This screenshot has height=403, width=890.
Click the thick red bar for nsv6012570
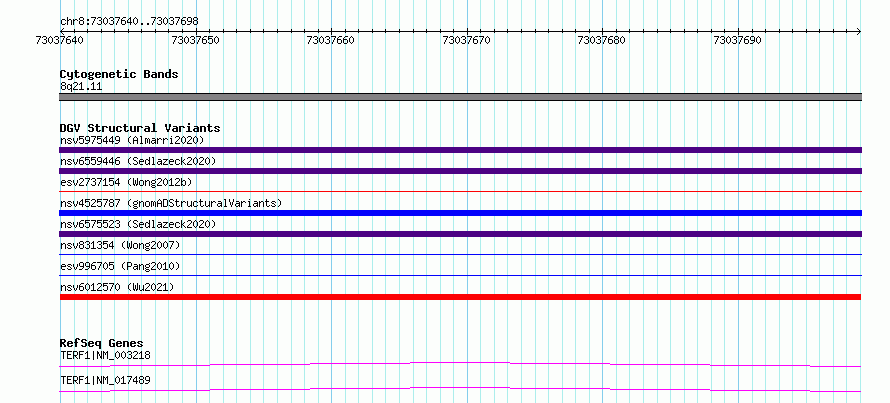click(x=460, y=297)
